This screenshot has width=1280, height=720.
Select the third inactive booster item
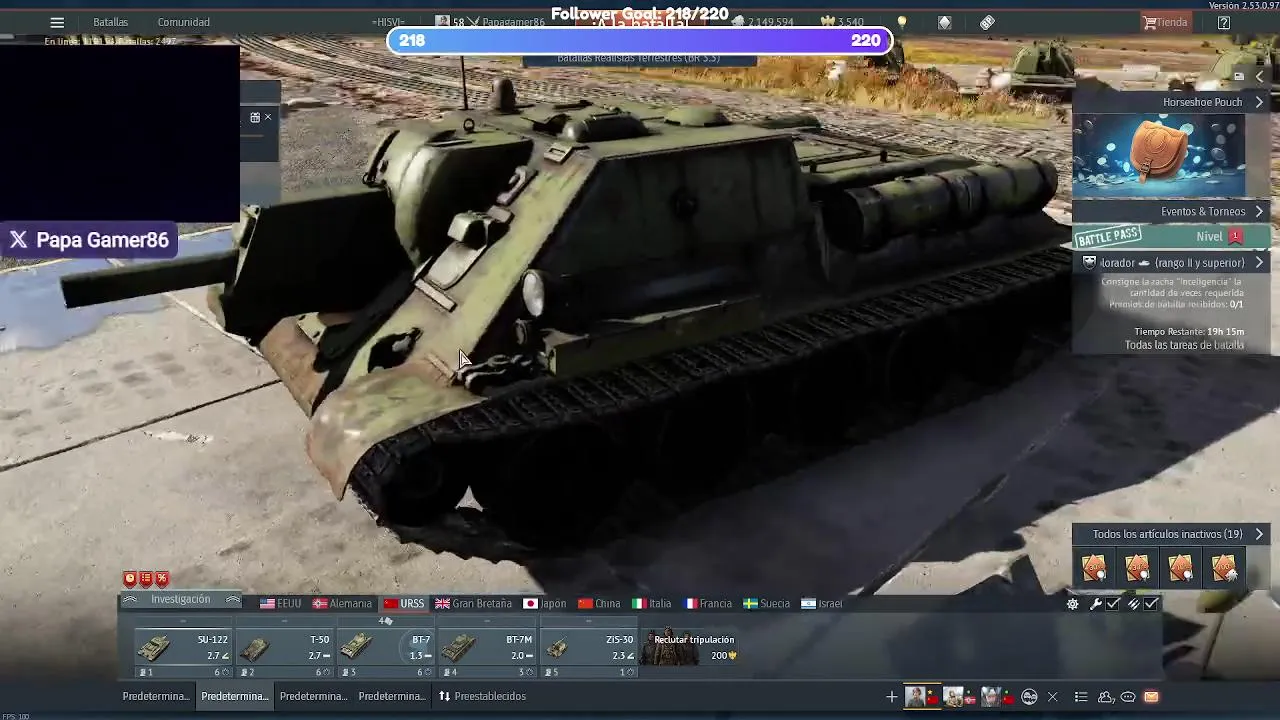coord(1181,568)
